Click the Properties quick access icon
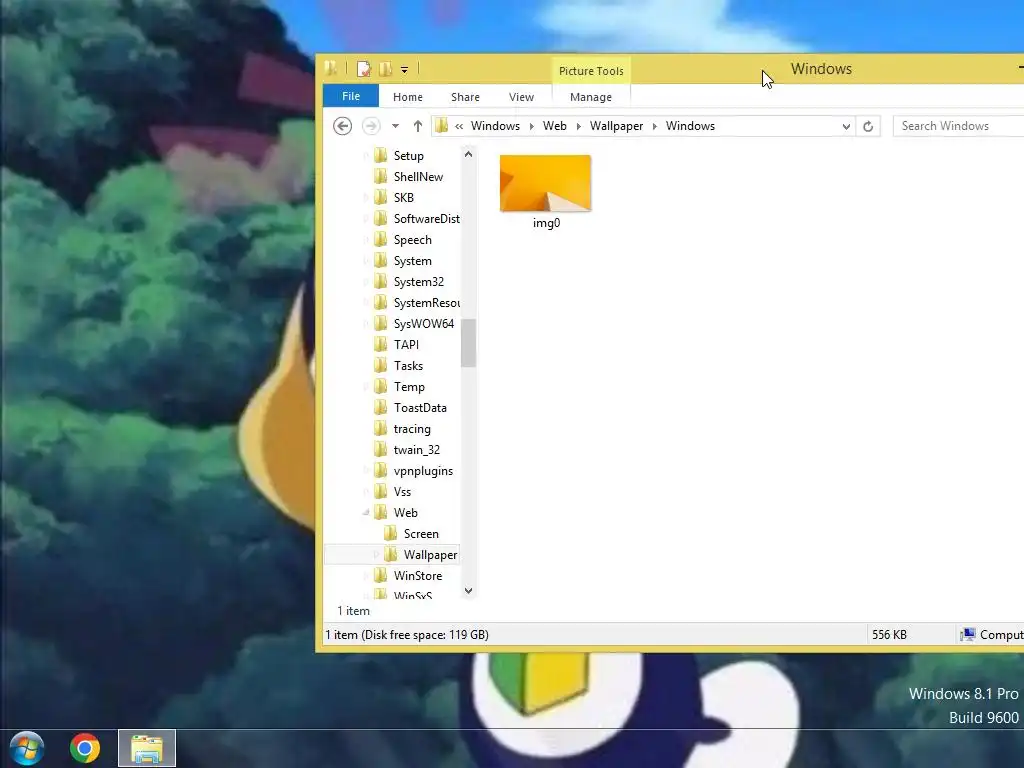The height and width of the screenshot is (768, 1024). pos(364,69)
